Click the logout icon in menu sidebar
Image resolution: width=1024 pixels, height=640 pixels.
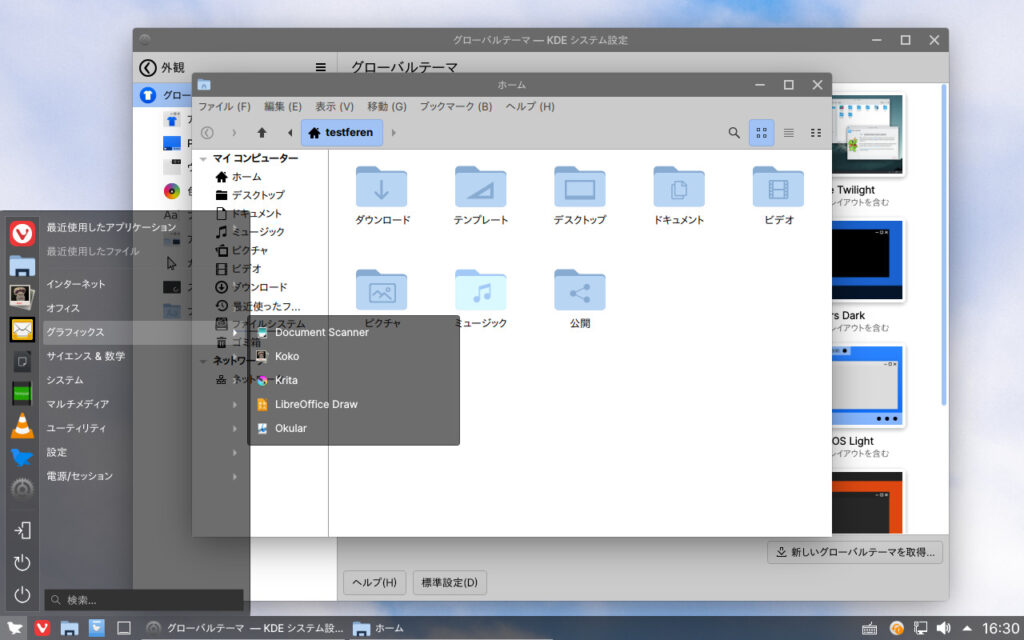(22, 530)
